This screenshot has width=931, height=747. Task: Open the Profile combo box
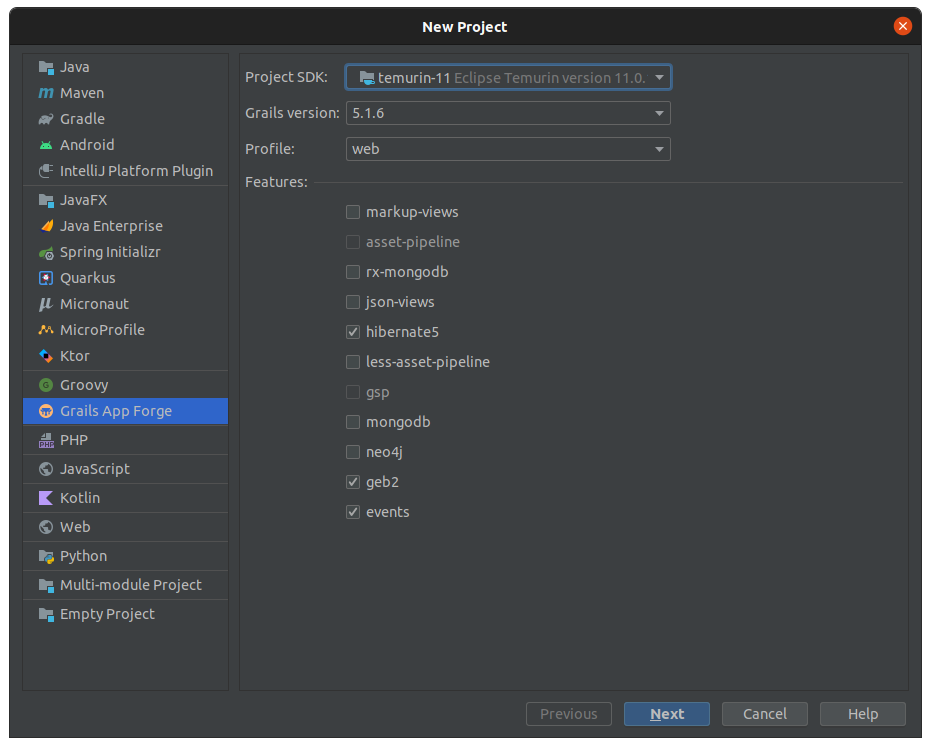[x=508, y=149]
